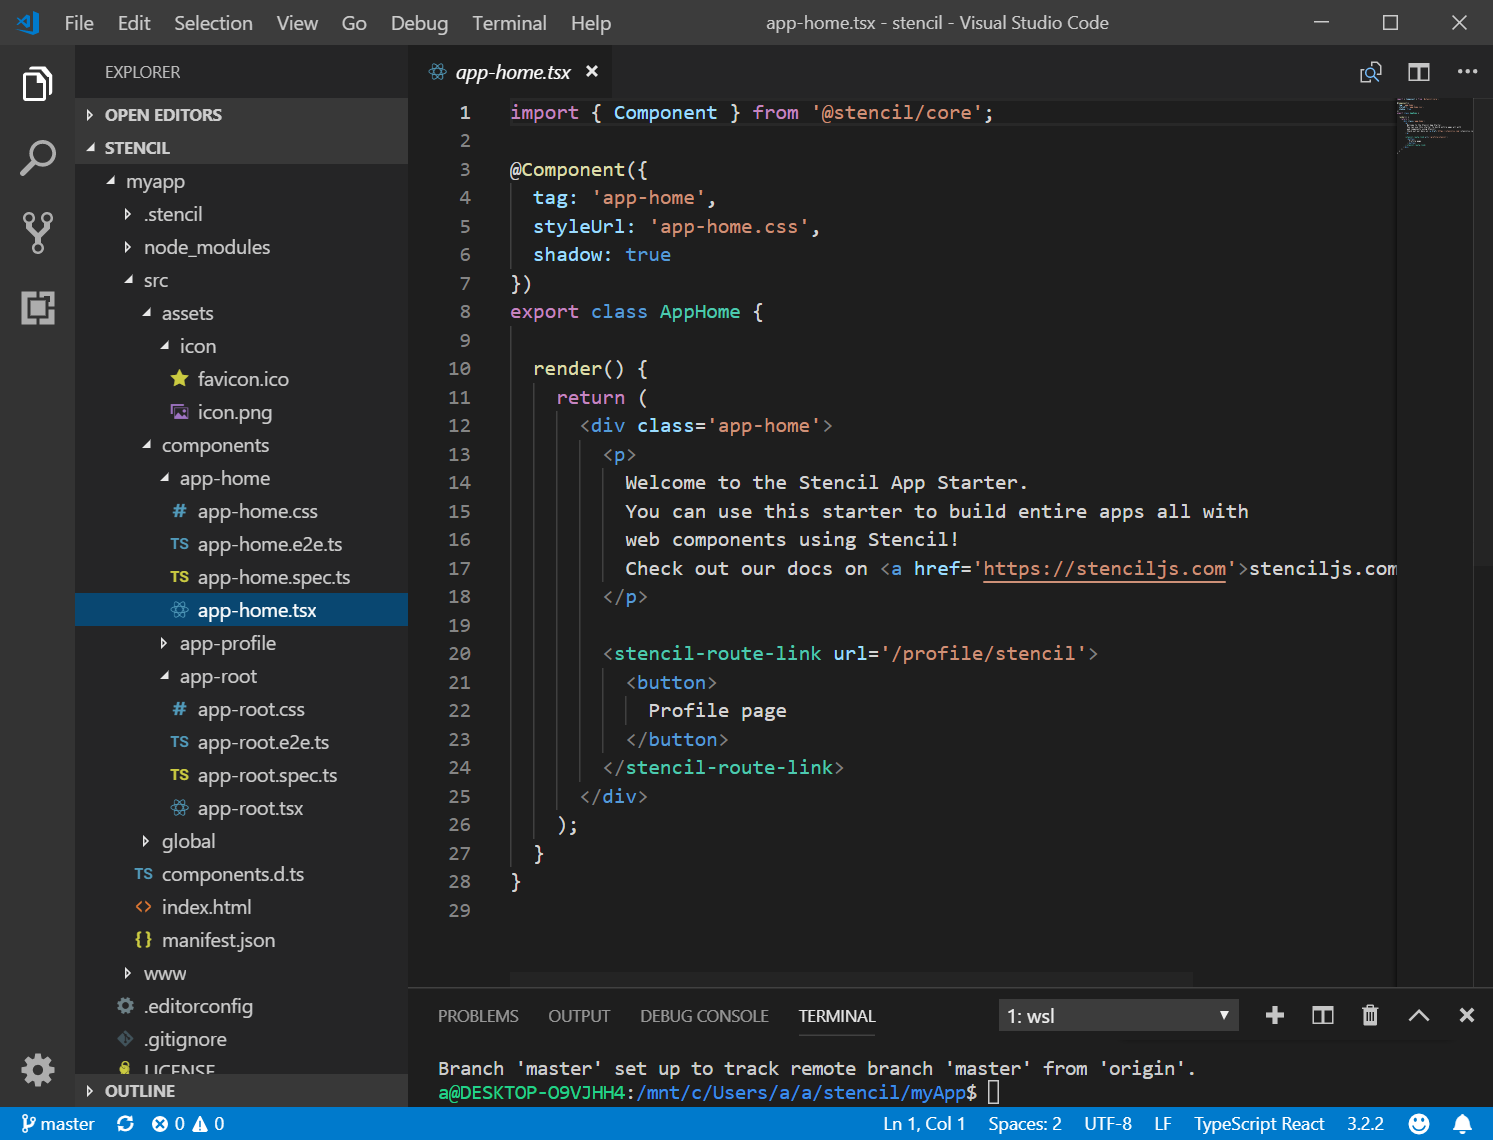Expand the www folder
1493x1140 pixels.
[241, 973]
